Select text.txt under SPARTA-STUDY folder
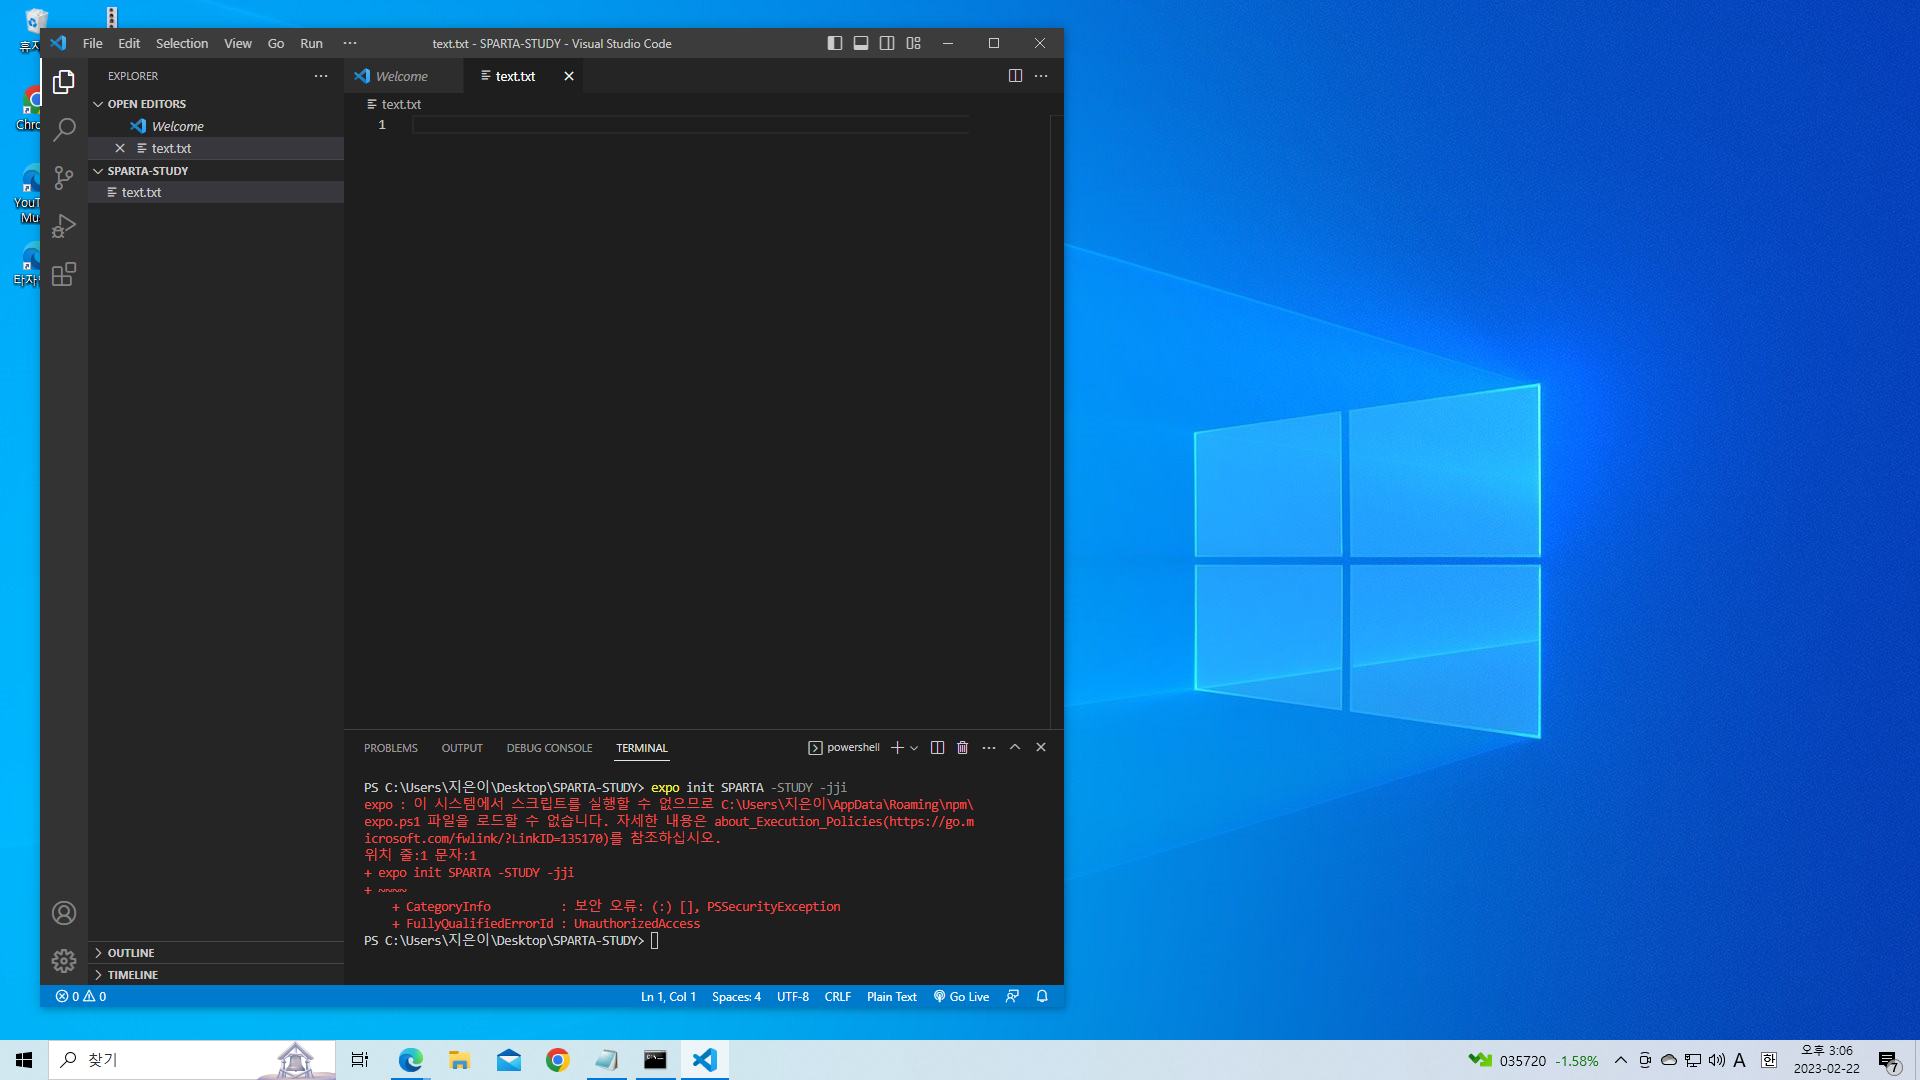The image size is (1920, 1080). coord(216,192)
